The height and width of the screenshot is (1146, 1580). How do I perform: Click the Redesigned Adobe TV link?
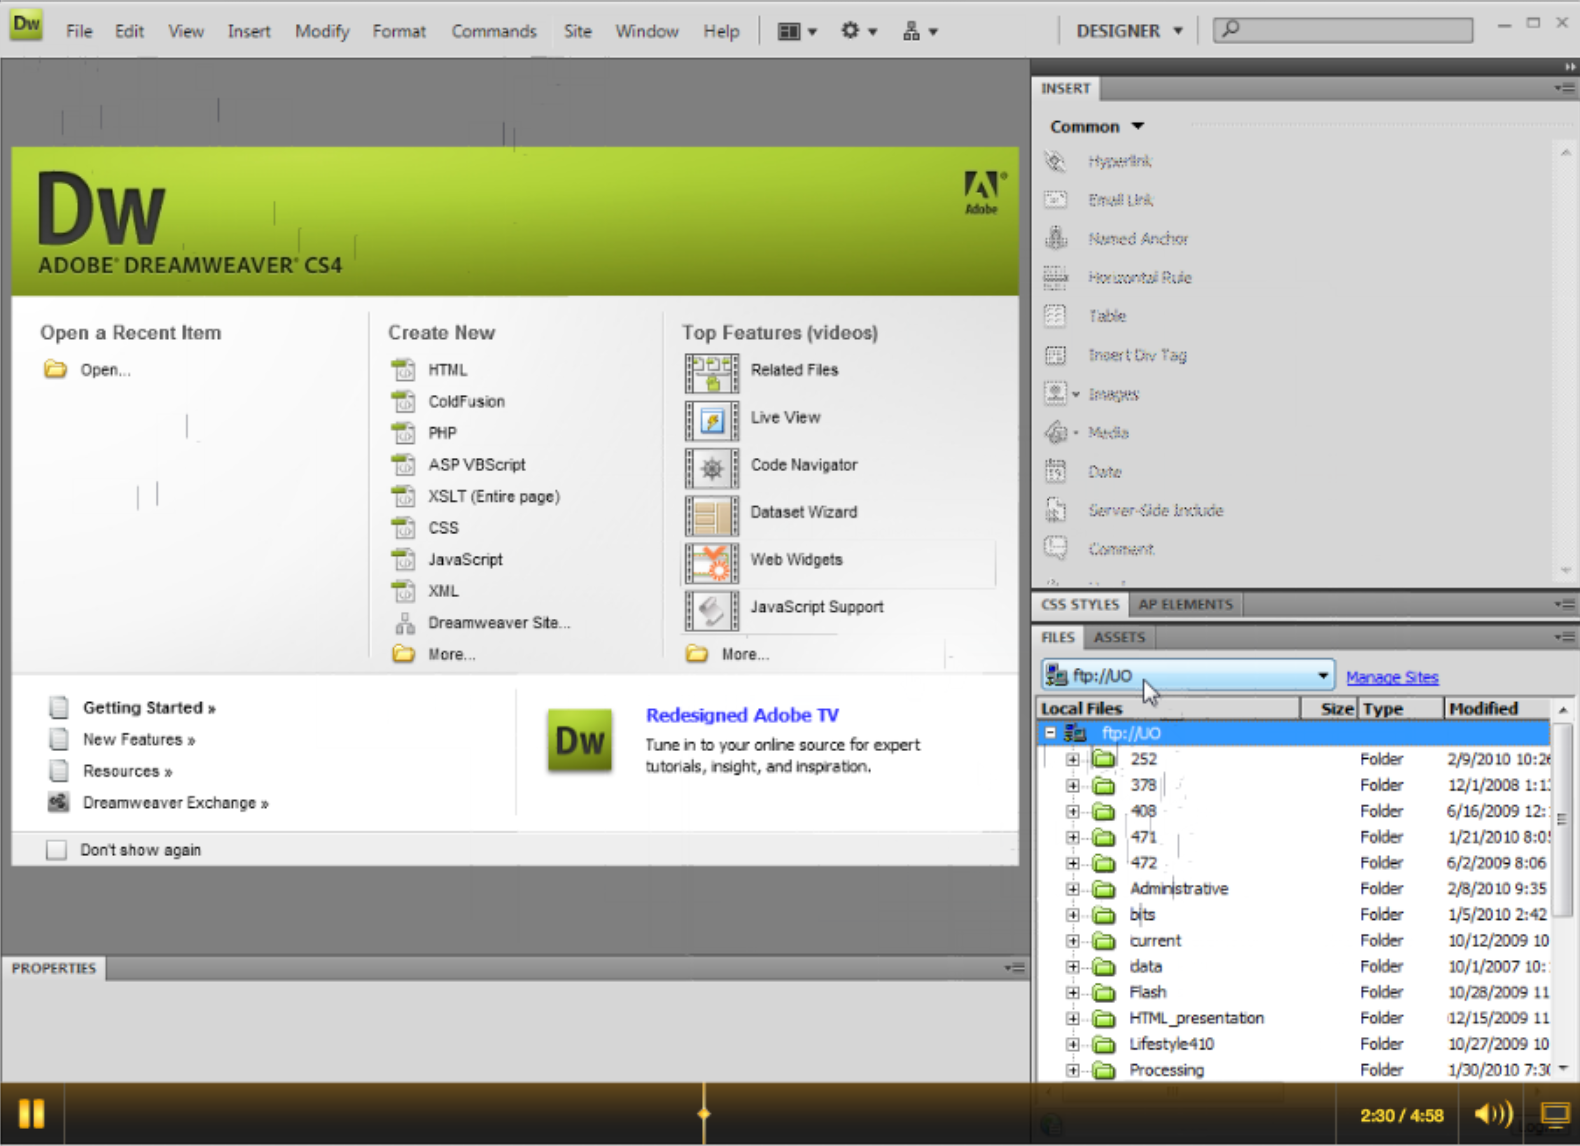pyautogui.click(x=742, y=715)
